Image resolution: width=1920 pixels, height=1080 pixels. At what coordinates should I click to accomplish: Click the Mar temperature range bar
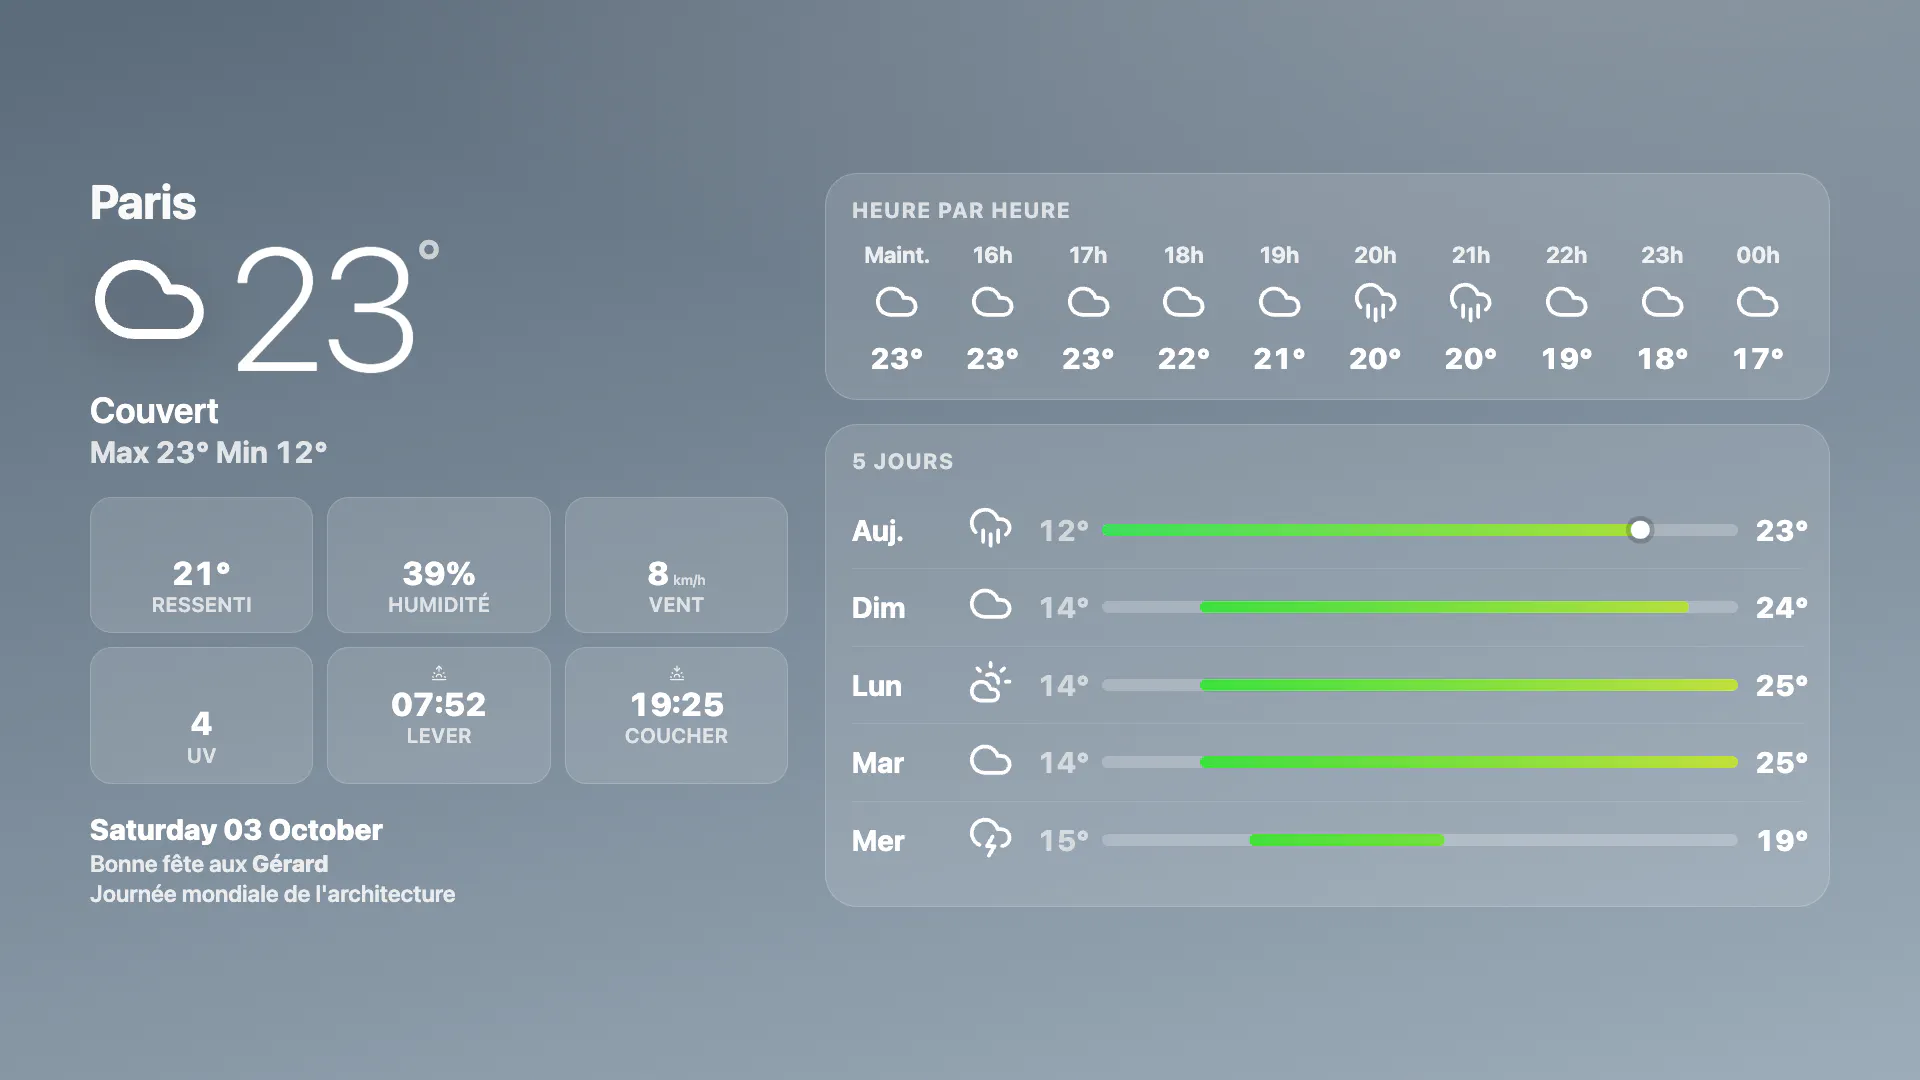tap(1419, 762)
